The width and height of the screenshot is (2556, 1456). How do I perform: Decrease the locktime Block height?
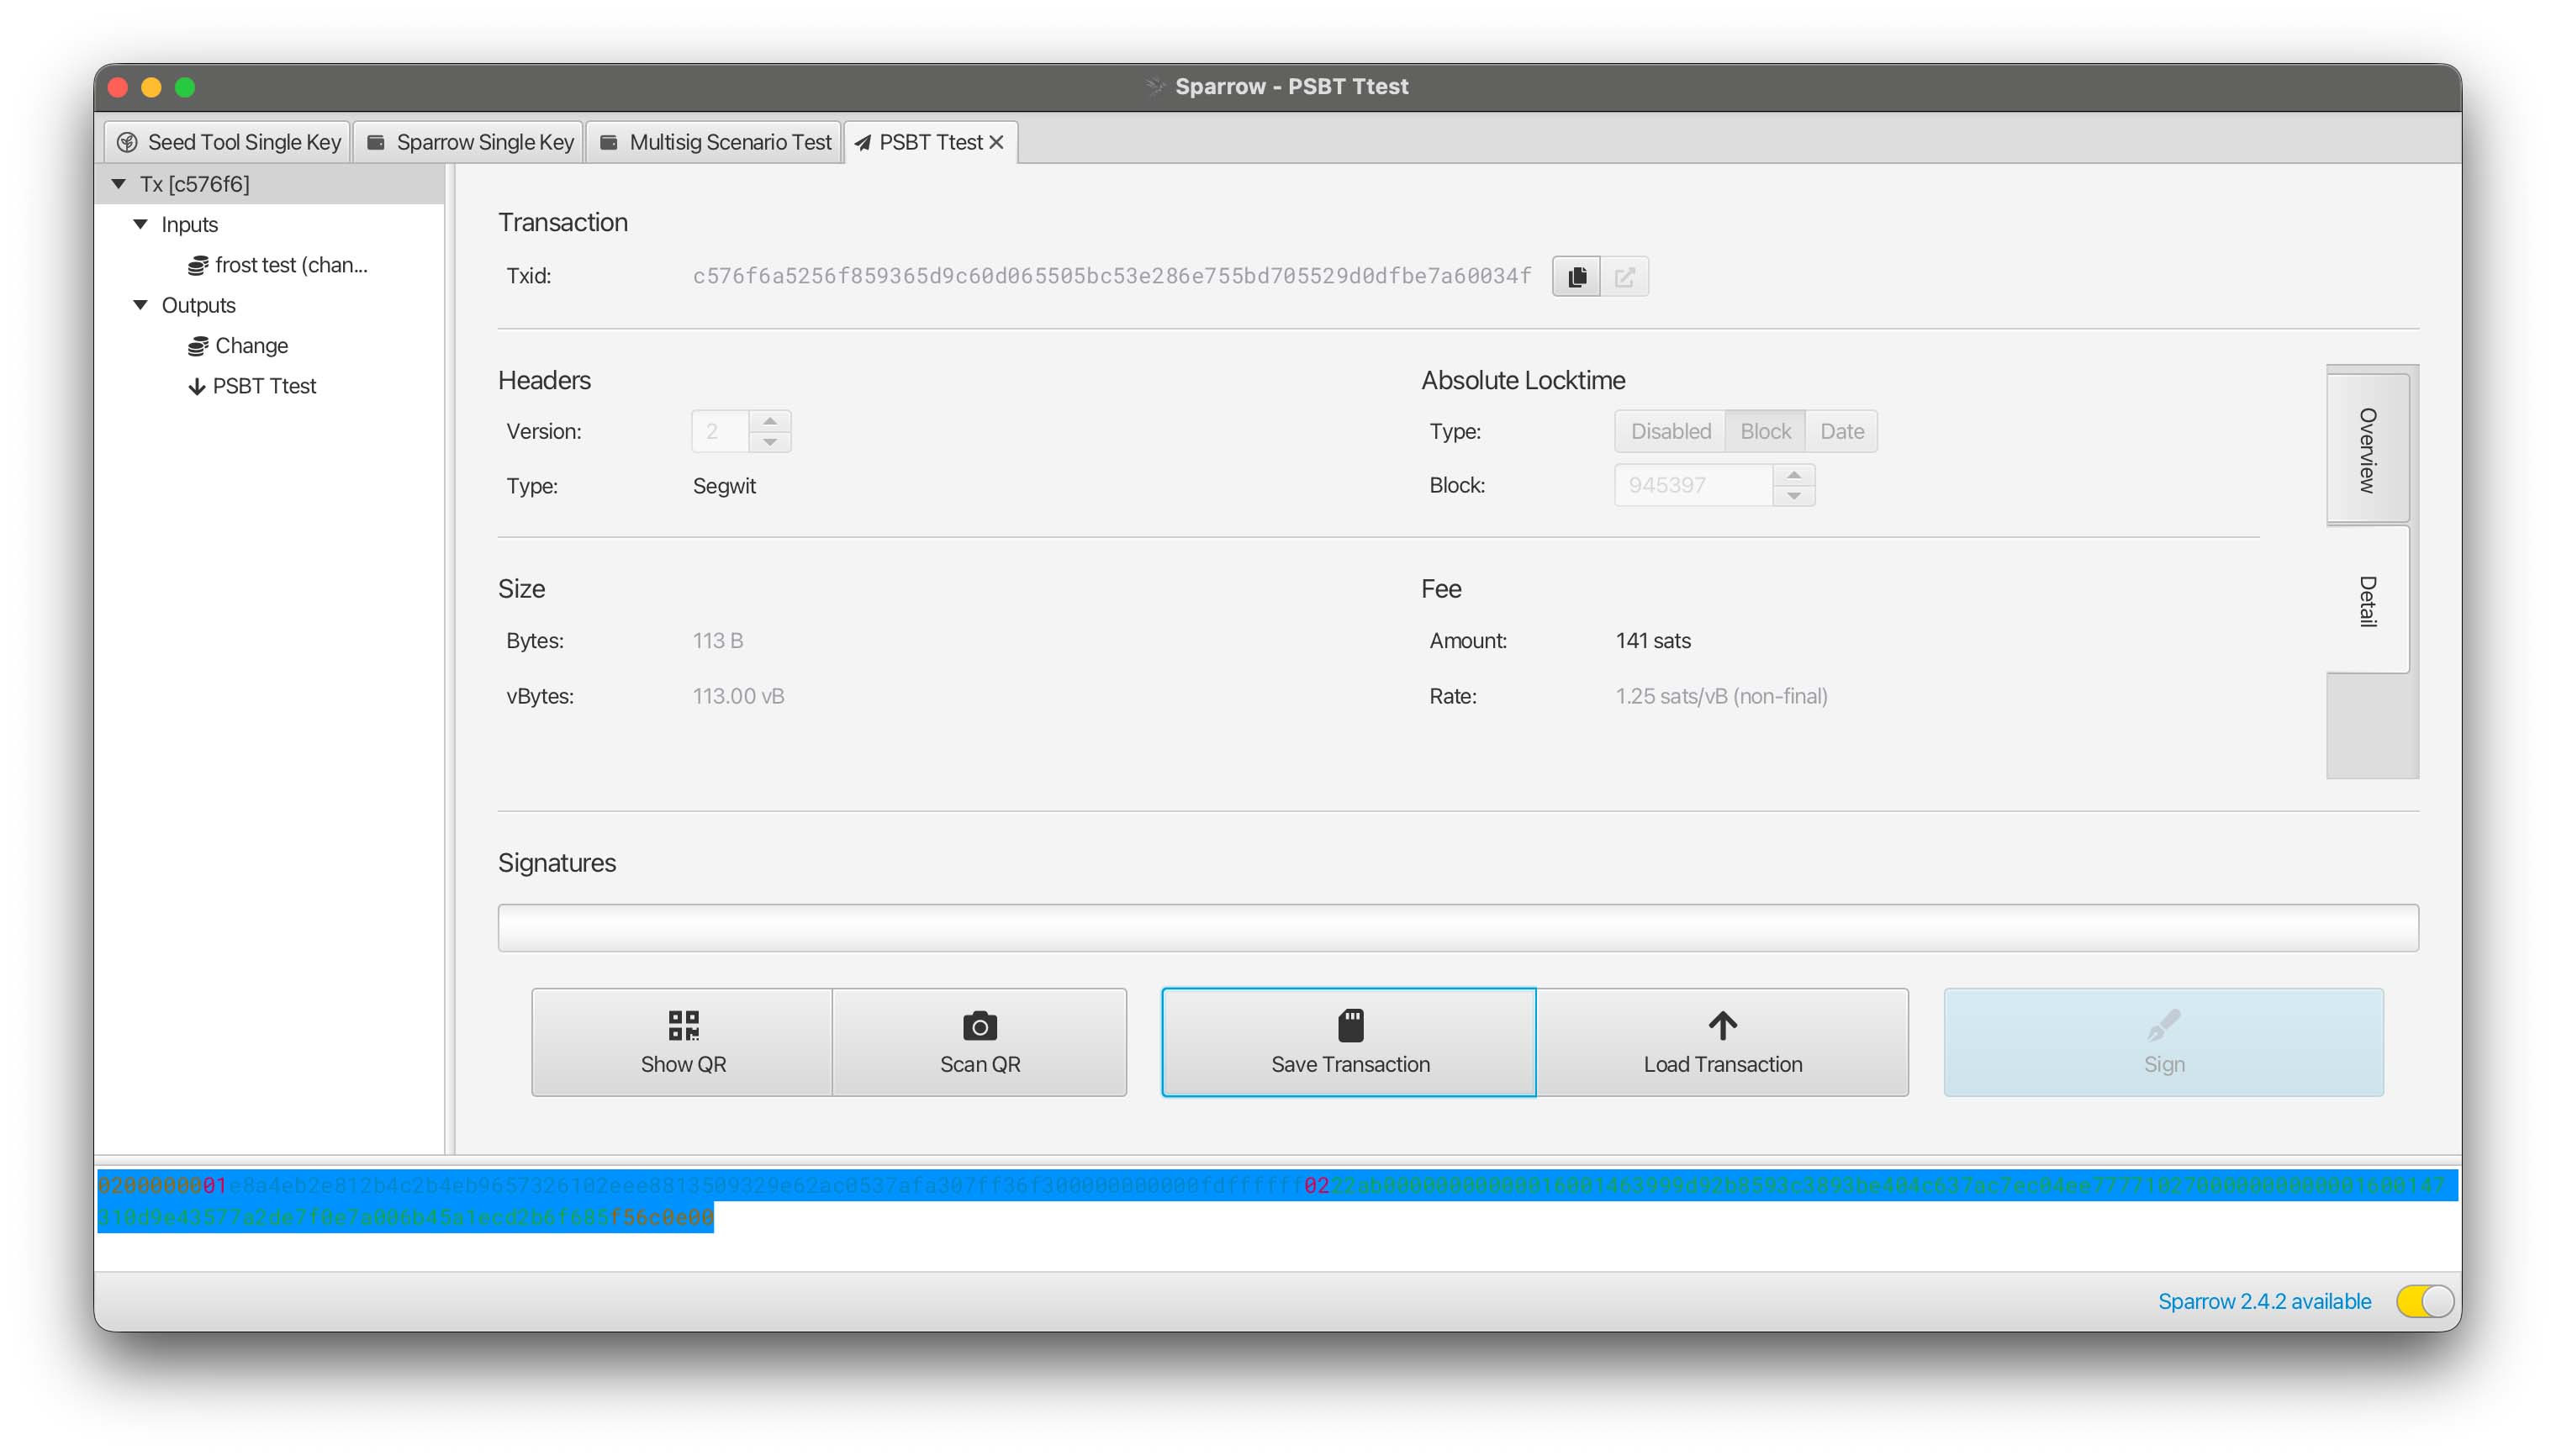[x=1794, y=496]
